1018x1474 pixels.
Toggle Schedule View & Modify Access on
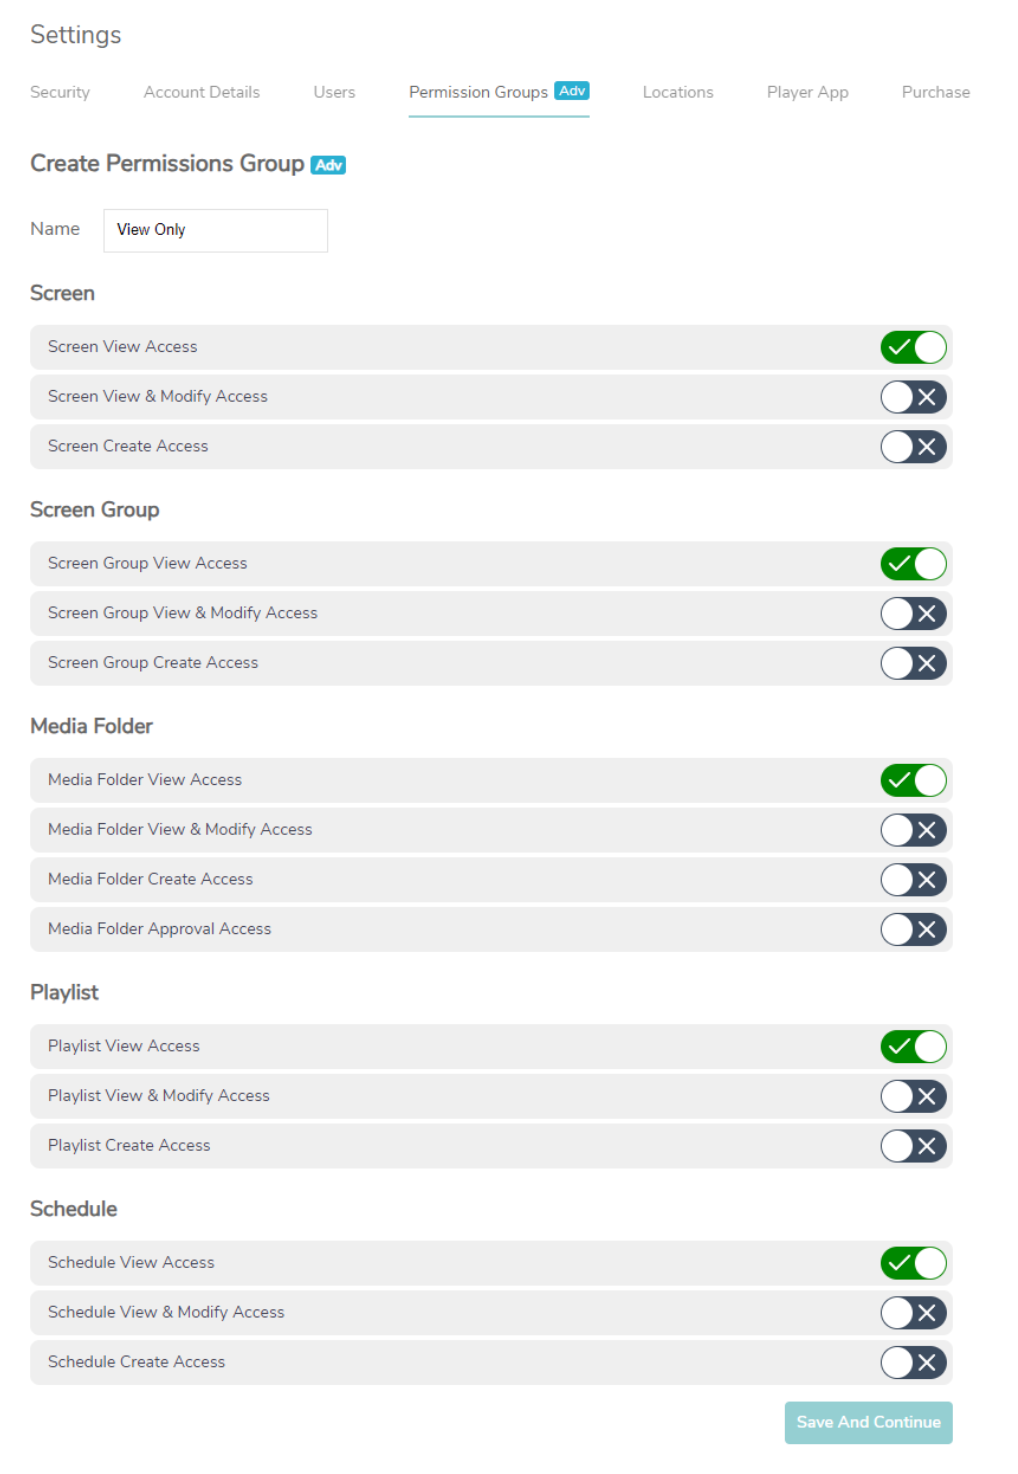pos(913,1313)
